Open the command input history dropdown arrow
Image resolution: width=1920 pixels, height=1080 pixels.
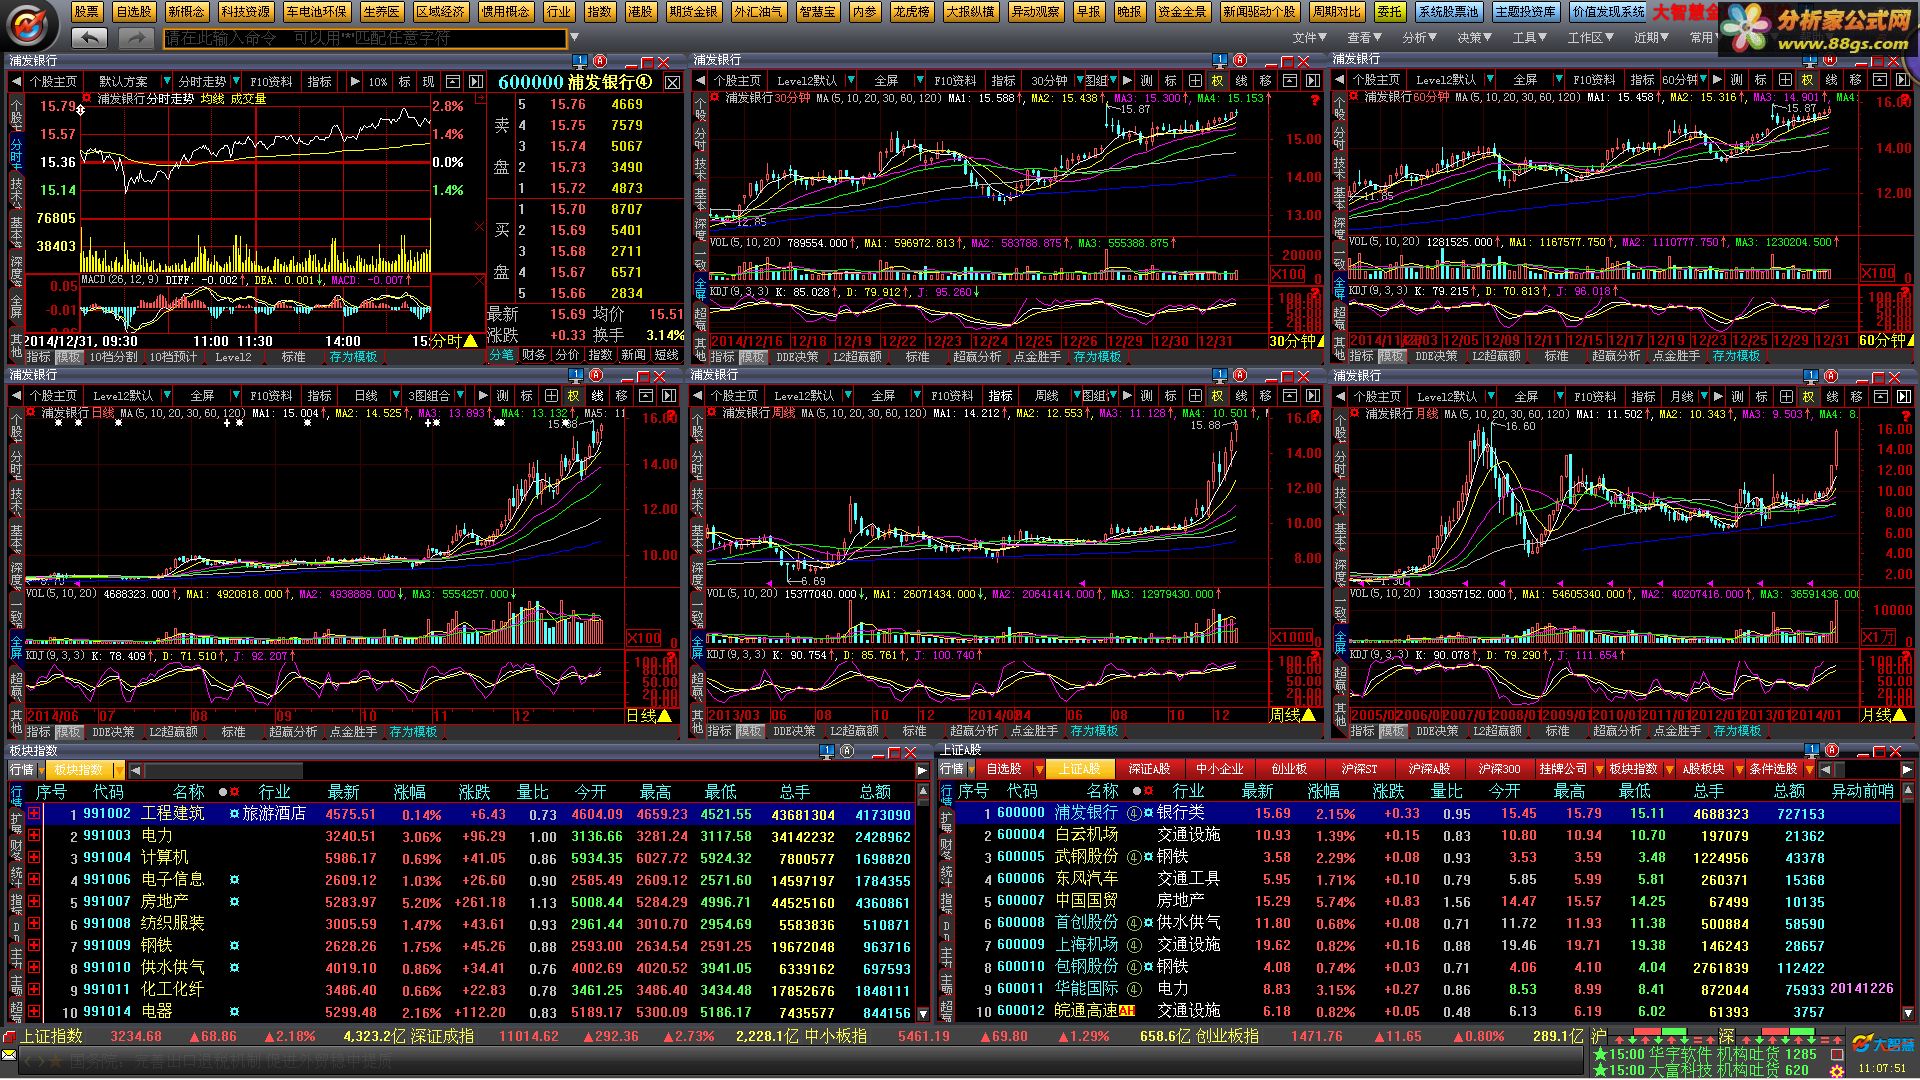[x=575, y=38]
